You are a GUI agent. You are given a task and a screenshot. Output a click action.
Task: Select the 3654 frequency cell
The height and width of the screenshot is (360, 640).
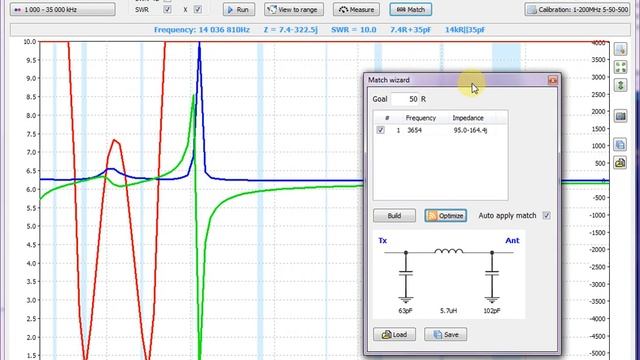(x=415, y=130)
